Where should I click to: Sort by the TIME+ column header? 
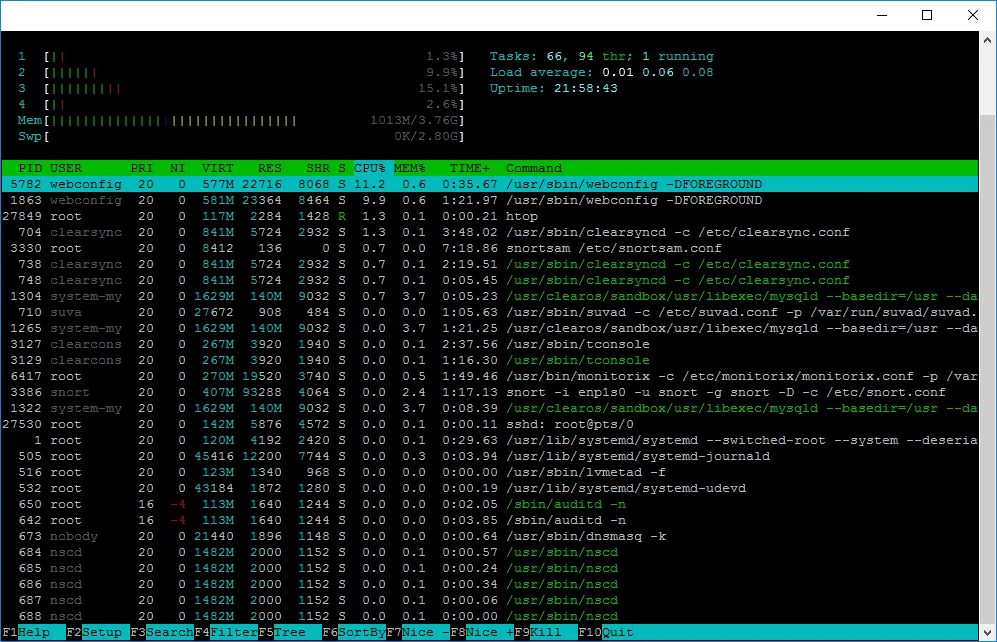(x=470, y=168)
